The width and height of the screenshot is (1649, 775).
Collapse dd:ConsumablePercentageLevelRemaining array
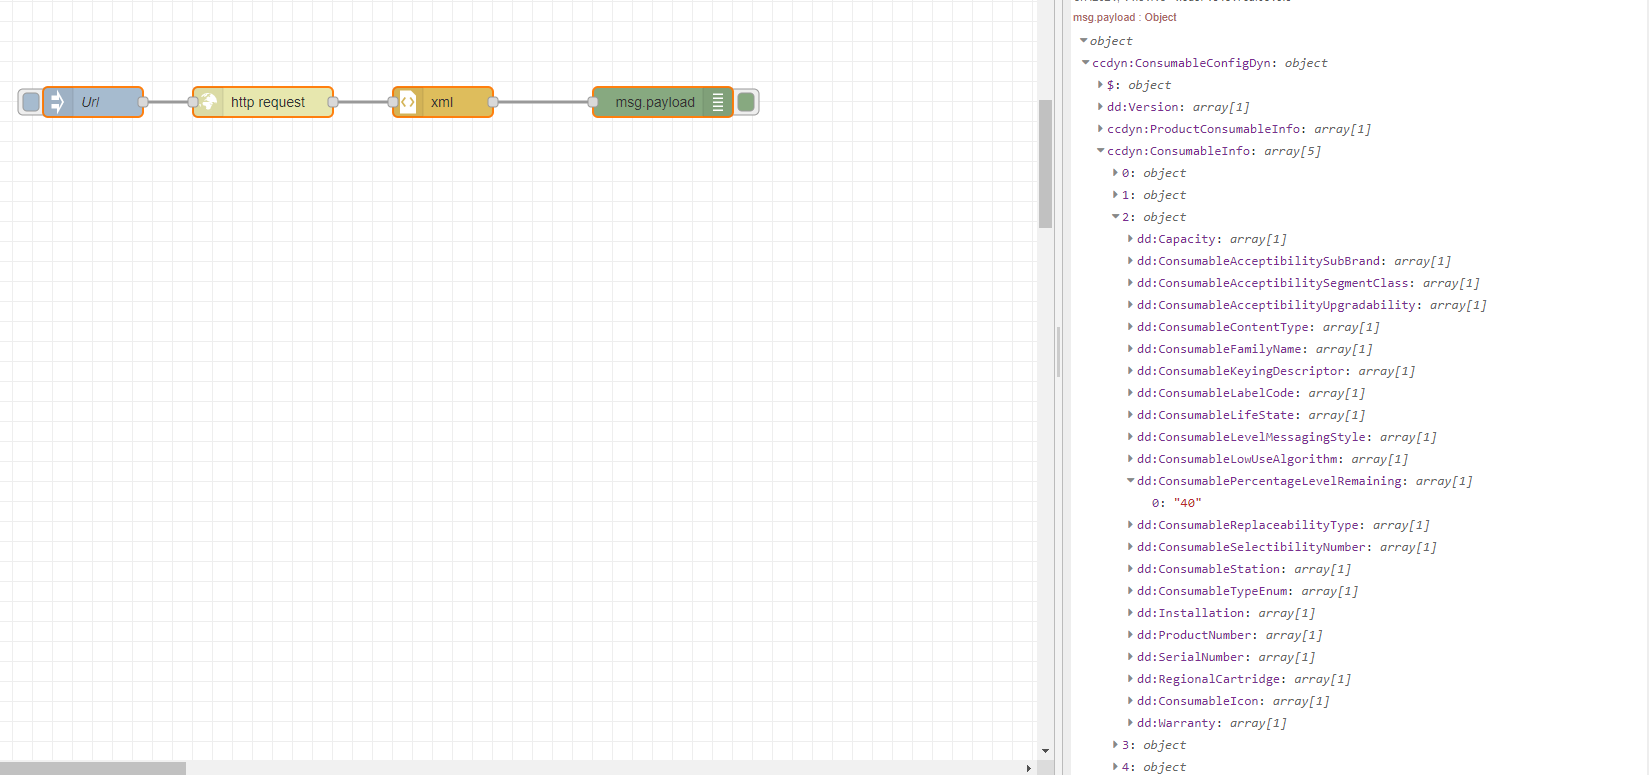click(x=1131, y=481)
